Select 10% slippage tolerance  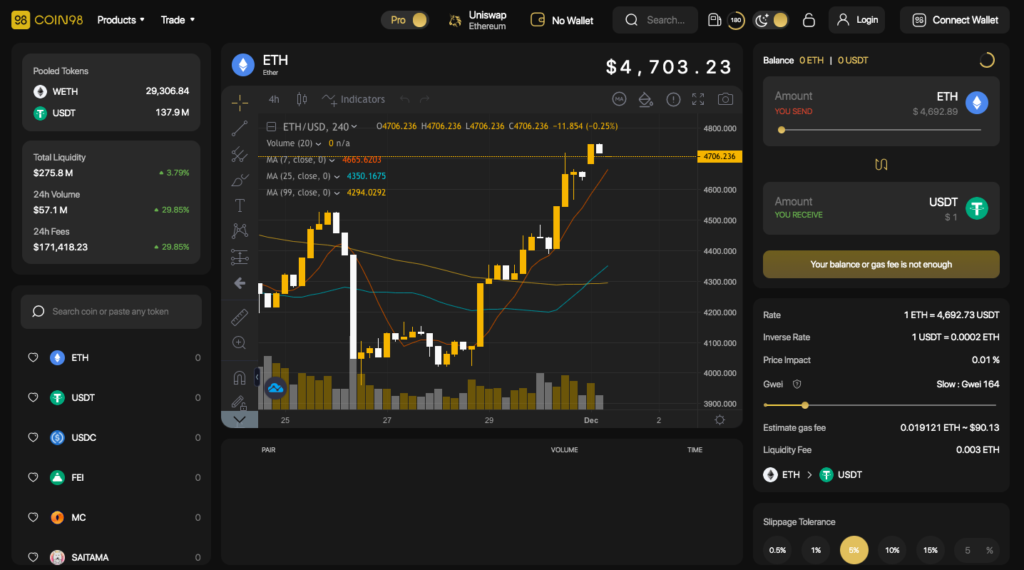[x=892, y=550]
